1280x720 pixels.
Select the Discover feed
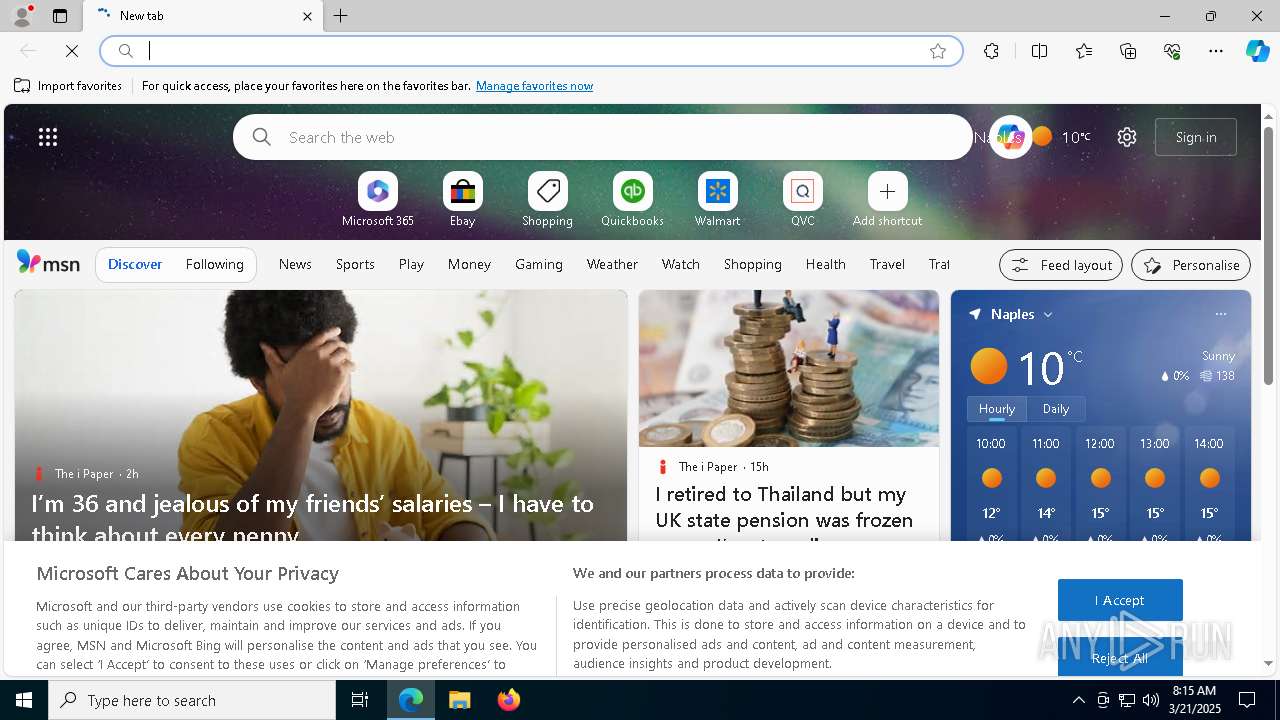coord(135,264)
